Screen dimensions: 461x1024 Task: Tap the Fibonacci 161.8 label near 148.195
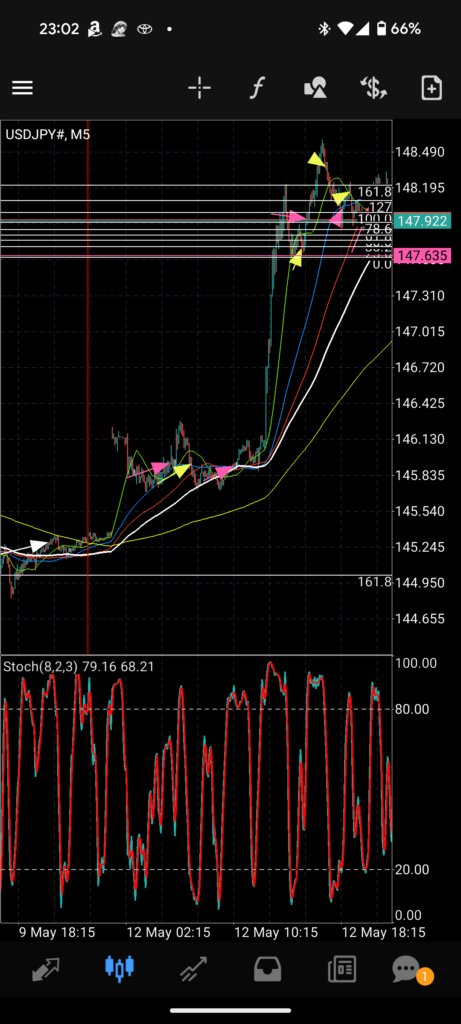[375, 192]
